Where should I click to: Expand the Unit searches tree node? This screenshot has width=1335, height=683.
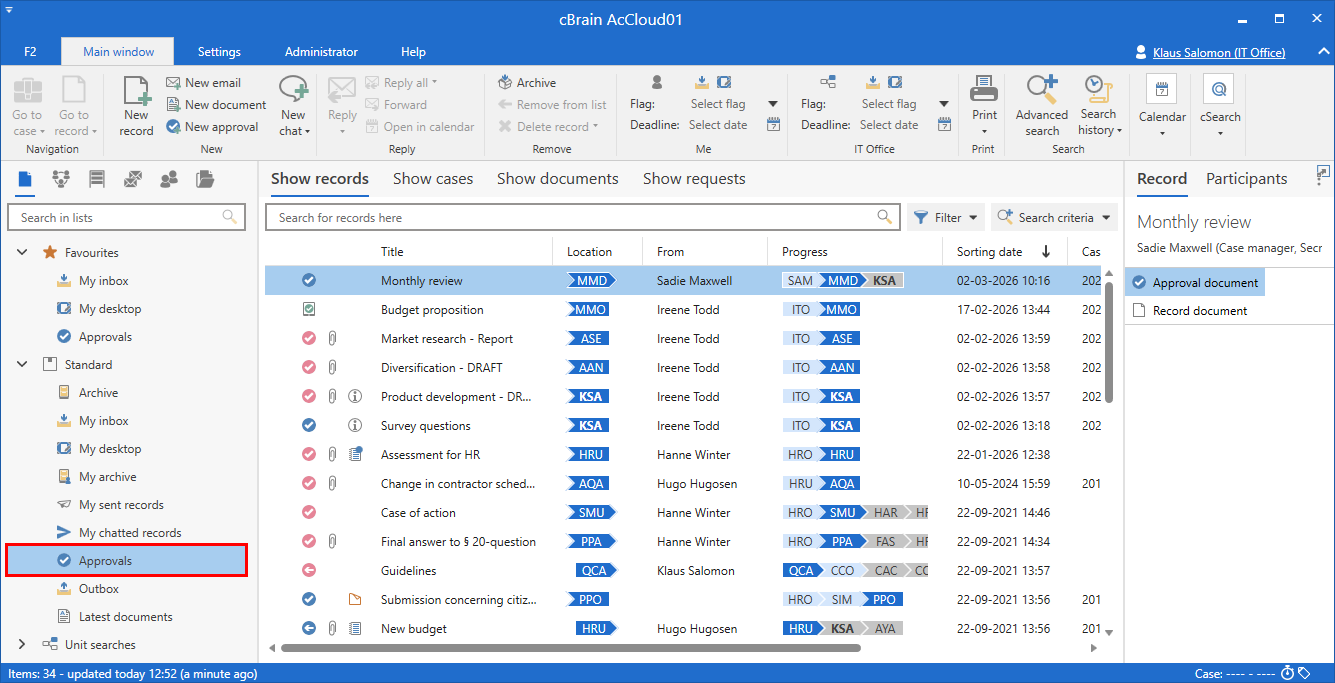click(x=22, y=645)
